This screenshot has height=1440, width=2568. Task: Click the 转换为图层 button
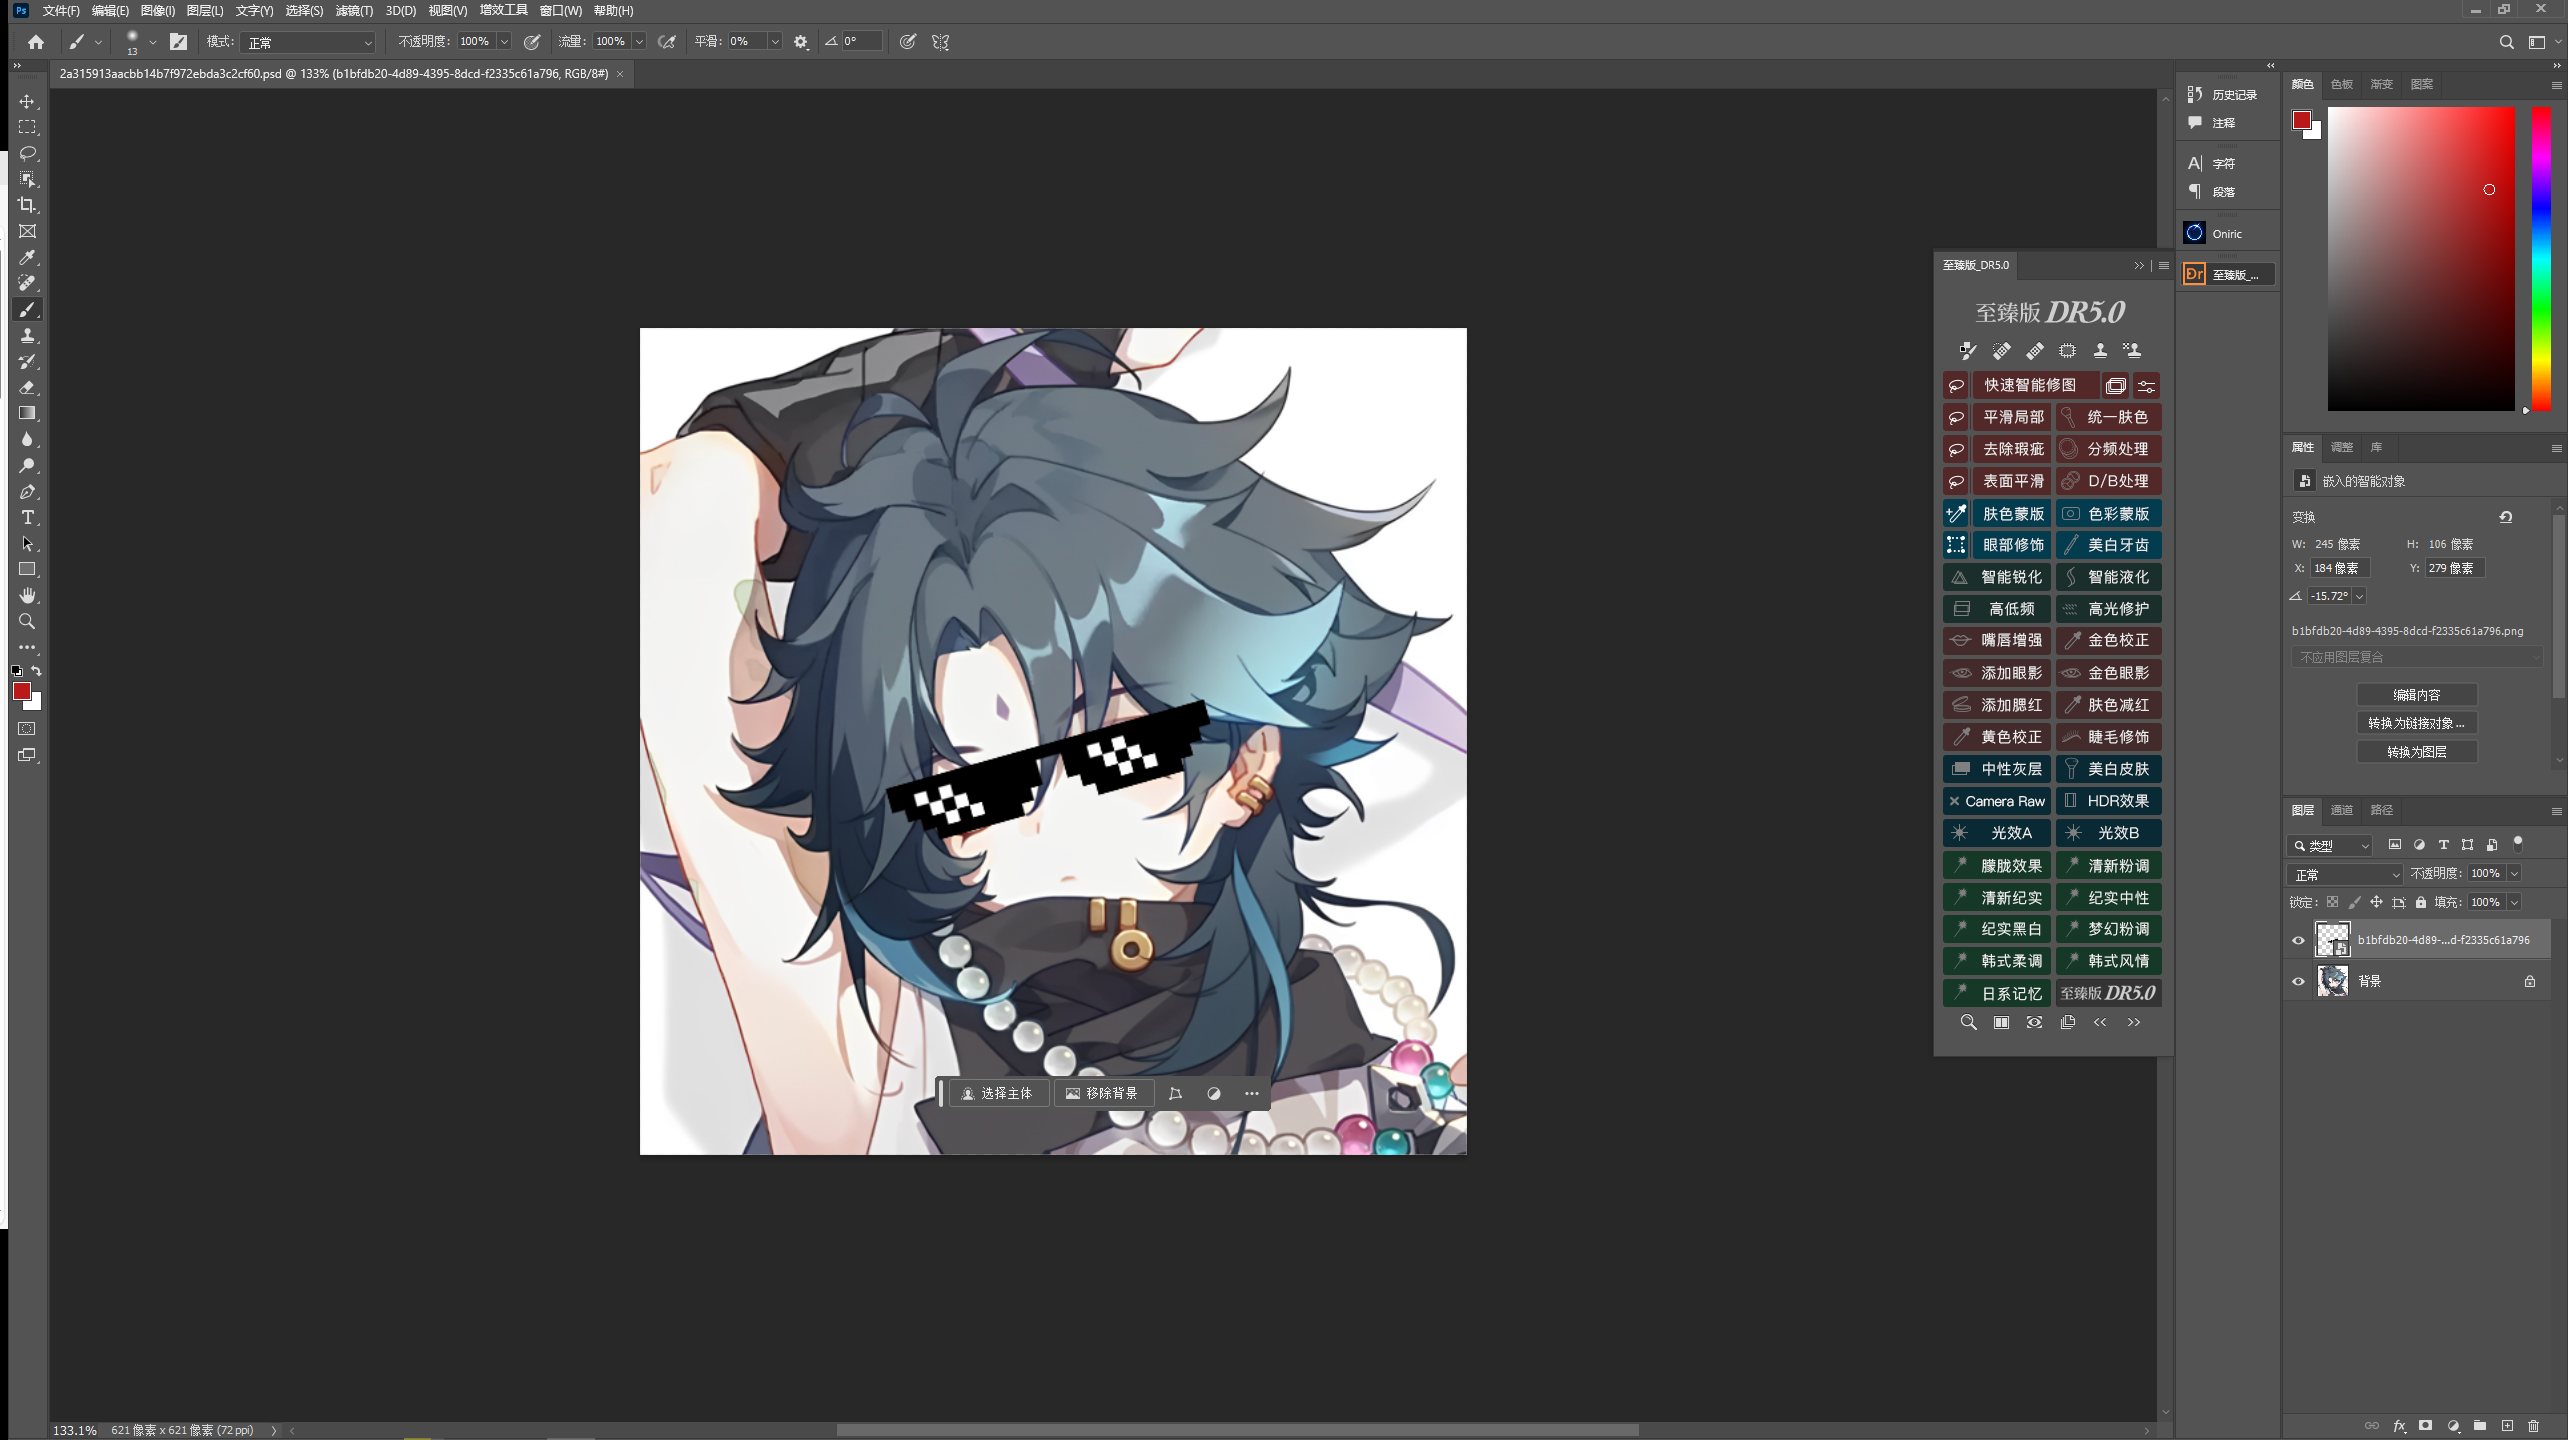(x=2417, y=752)
